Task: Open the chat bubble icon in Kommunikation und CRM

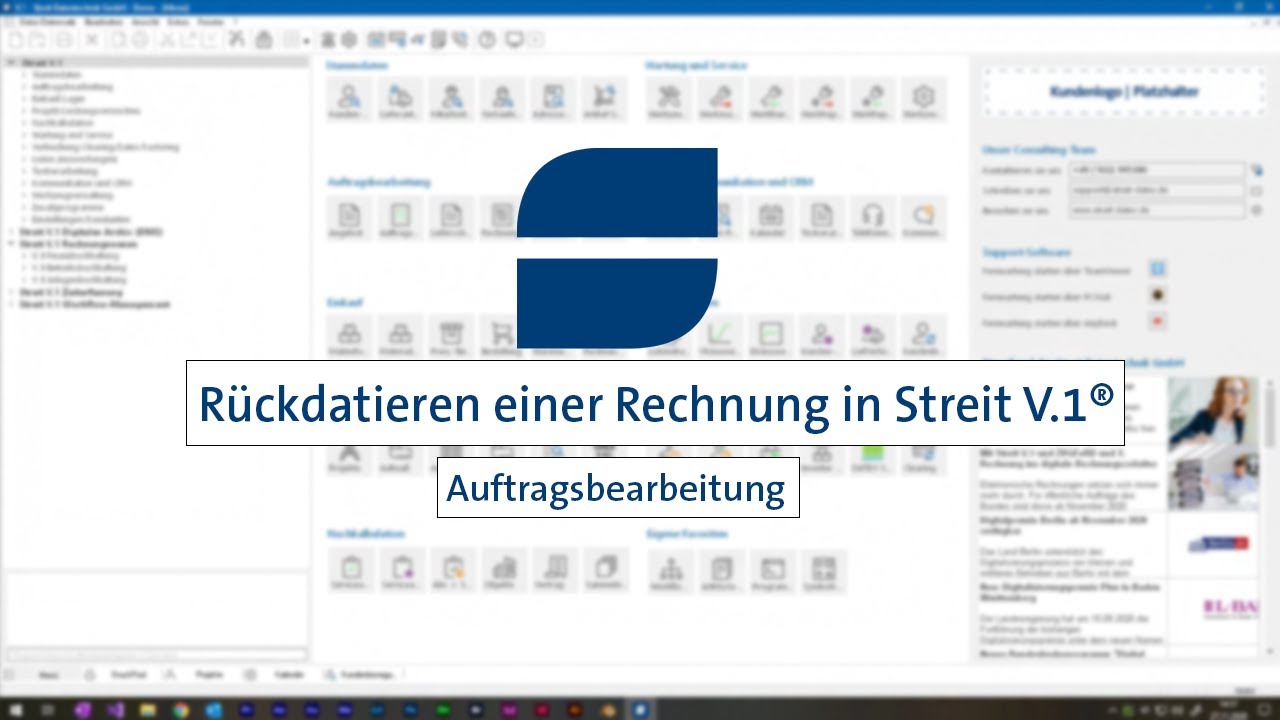Action: [923, 218]
